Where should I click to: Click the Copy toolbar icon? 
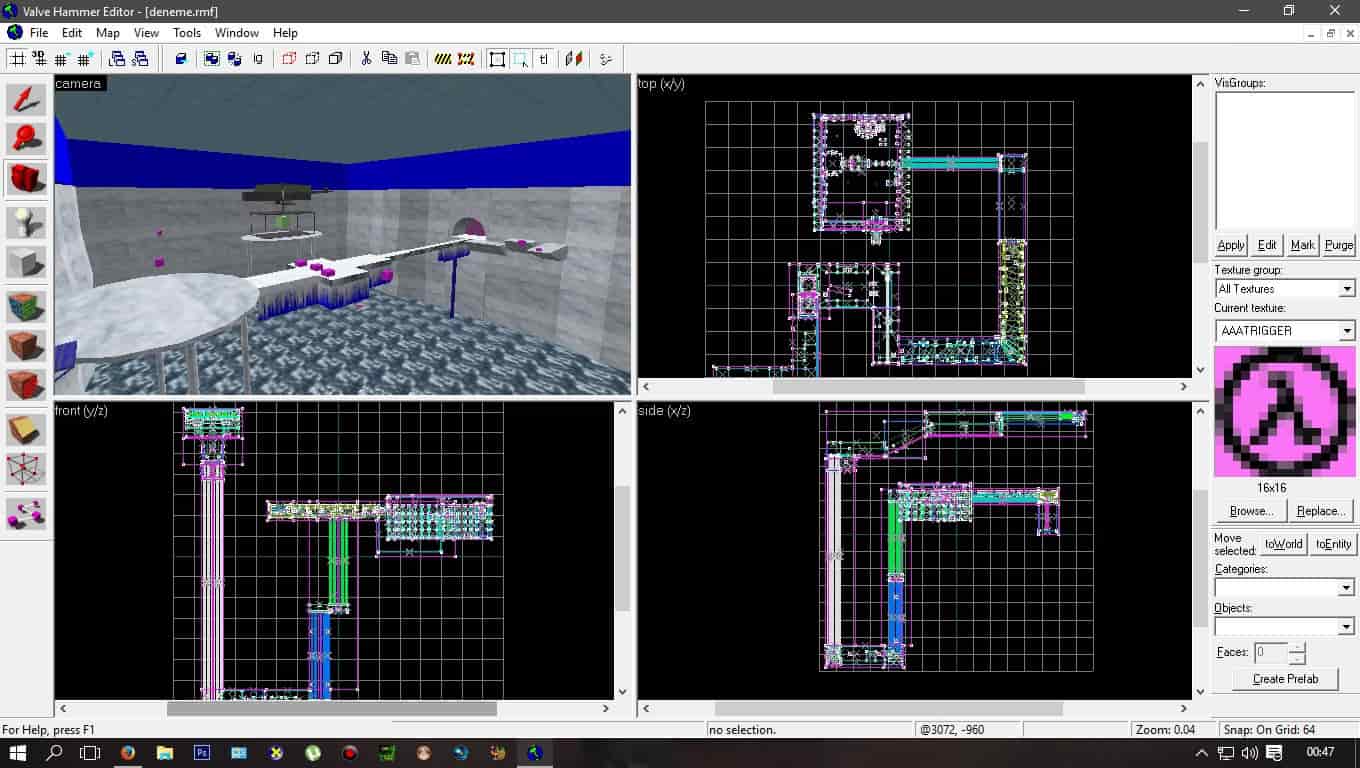(x=389, y=59)
